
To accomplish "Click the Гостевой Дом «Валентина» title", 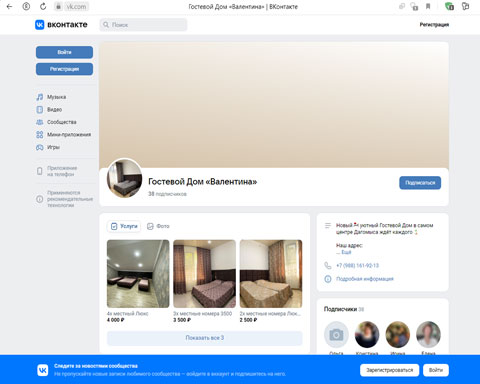I will 203,182.
